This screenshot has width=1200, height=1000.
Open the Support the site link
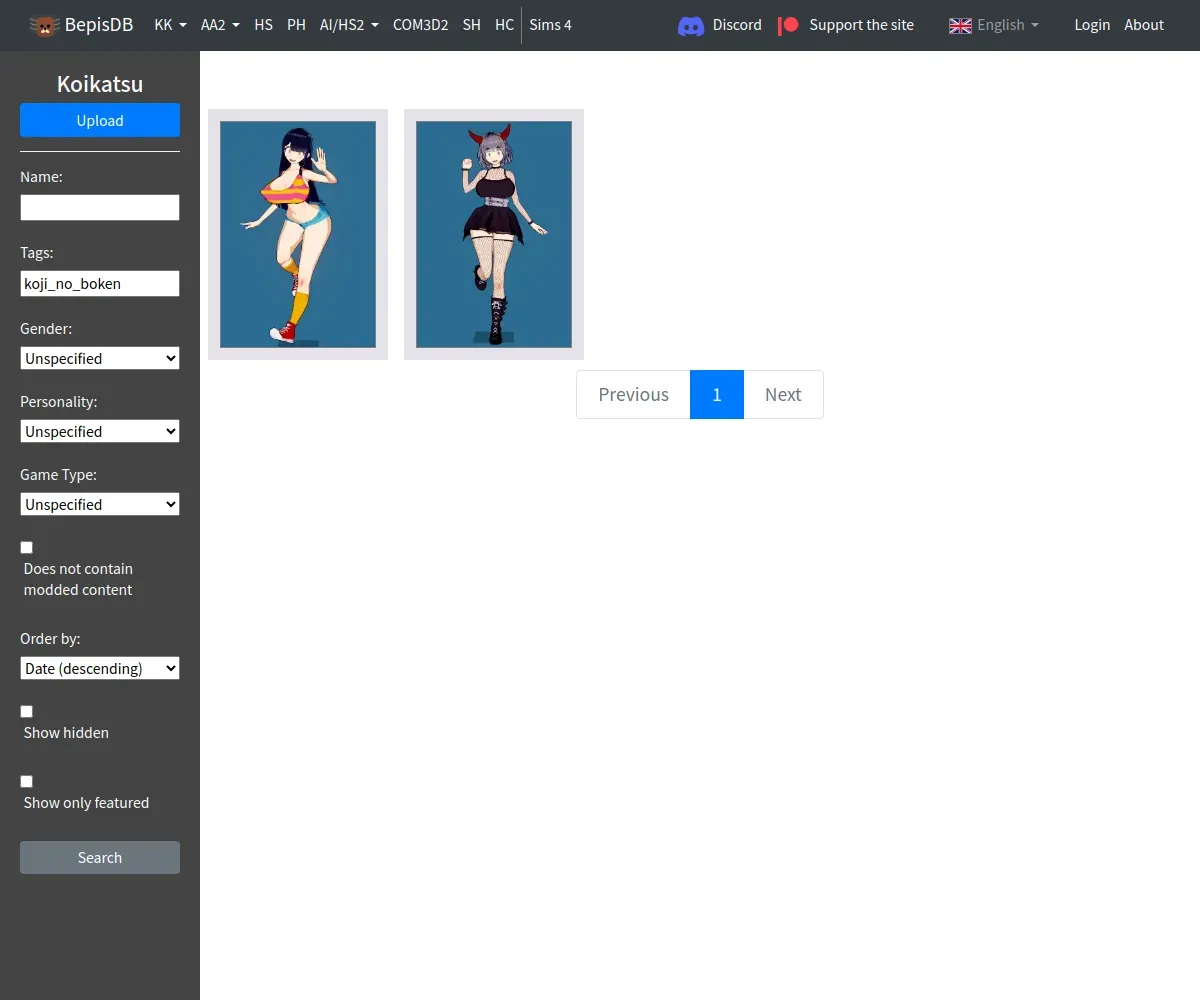[x=861, y=25]
